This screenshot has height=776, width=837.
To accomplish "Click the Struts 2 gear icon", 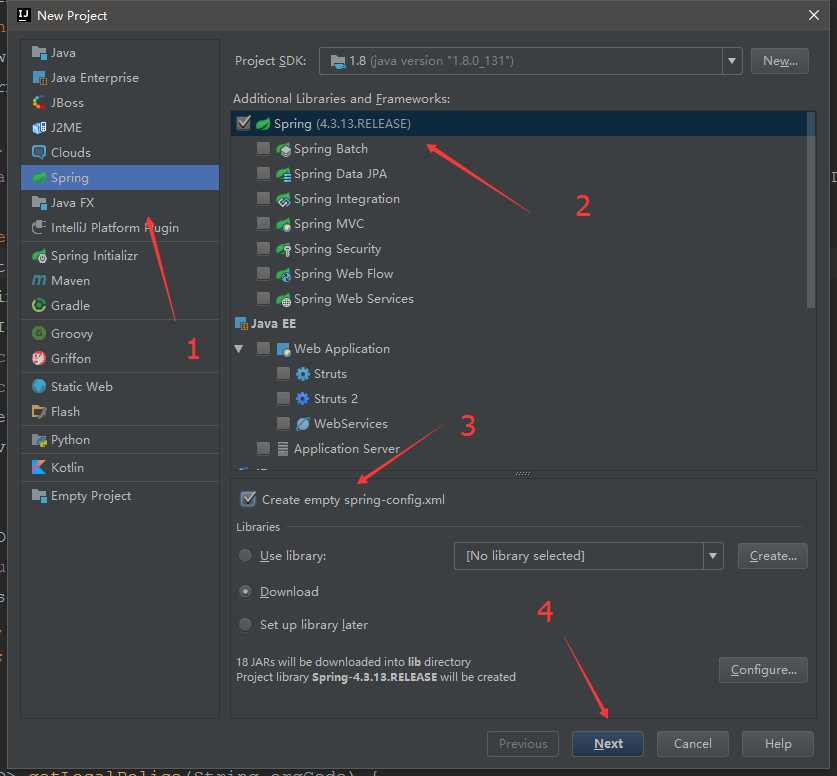I will tap(303, 399).
